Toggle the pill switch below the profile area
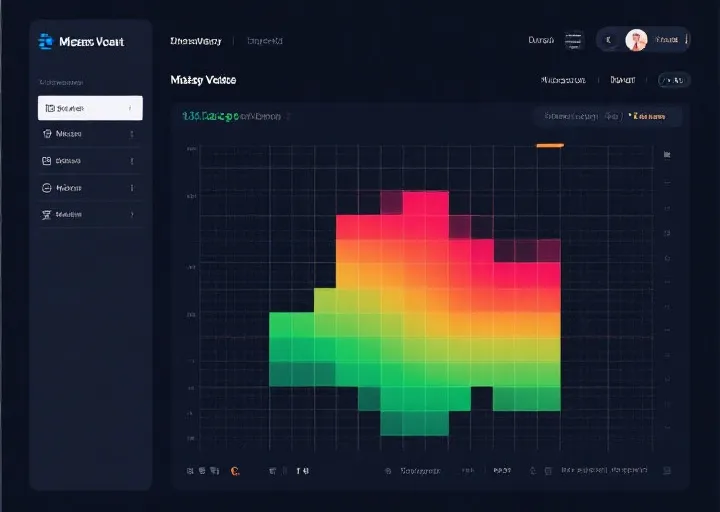Screen dimensions: 720x512 (x=673, y=79)
